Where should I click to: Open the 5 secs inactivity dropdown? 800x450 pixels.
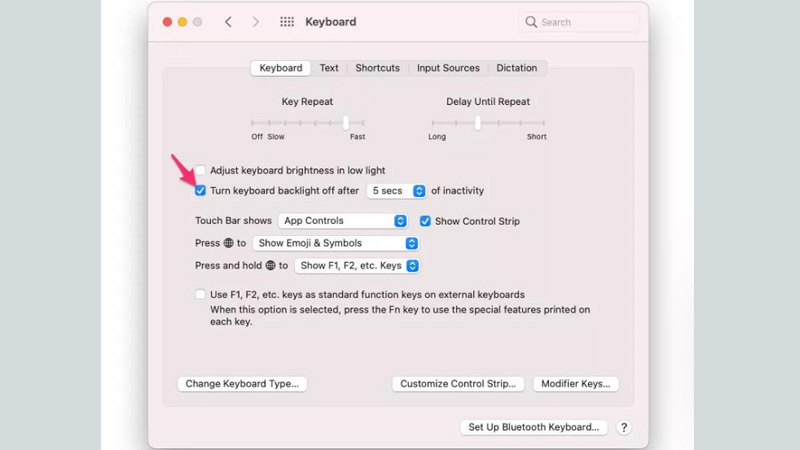pos(396,190)
